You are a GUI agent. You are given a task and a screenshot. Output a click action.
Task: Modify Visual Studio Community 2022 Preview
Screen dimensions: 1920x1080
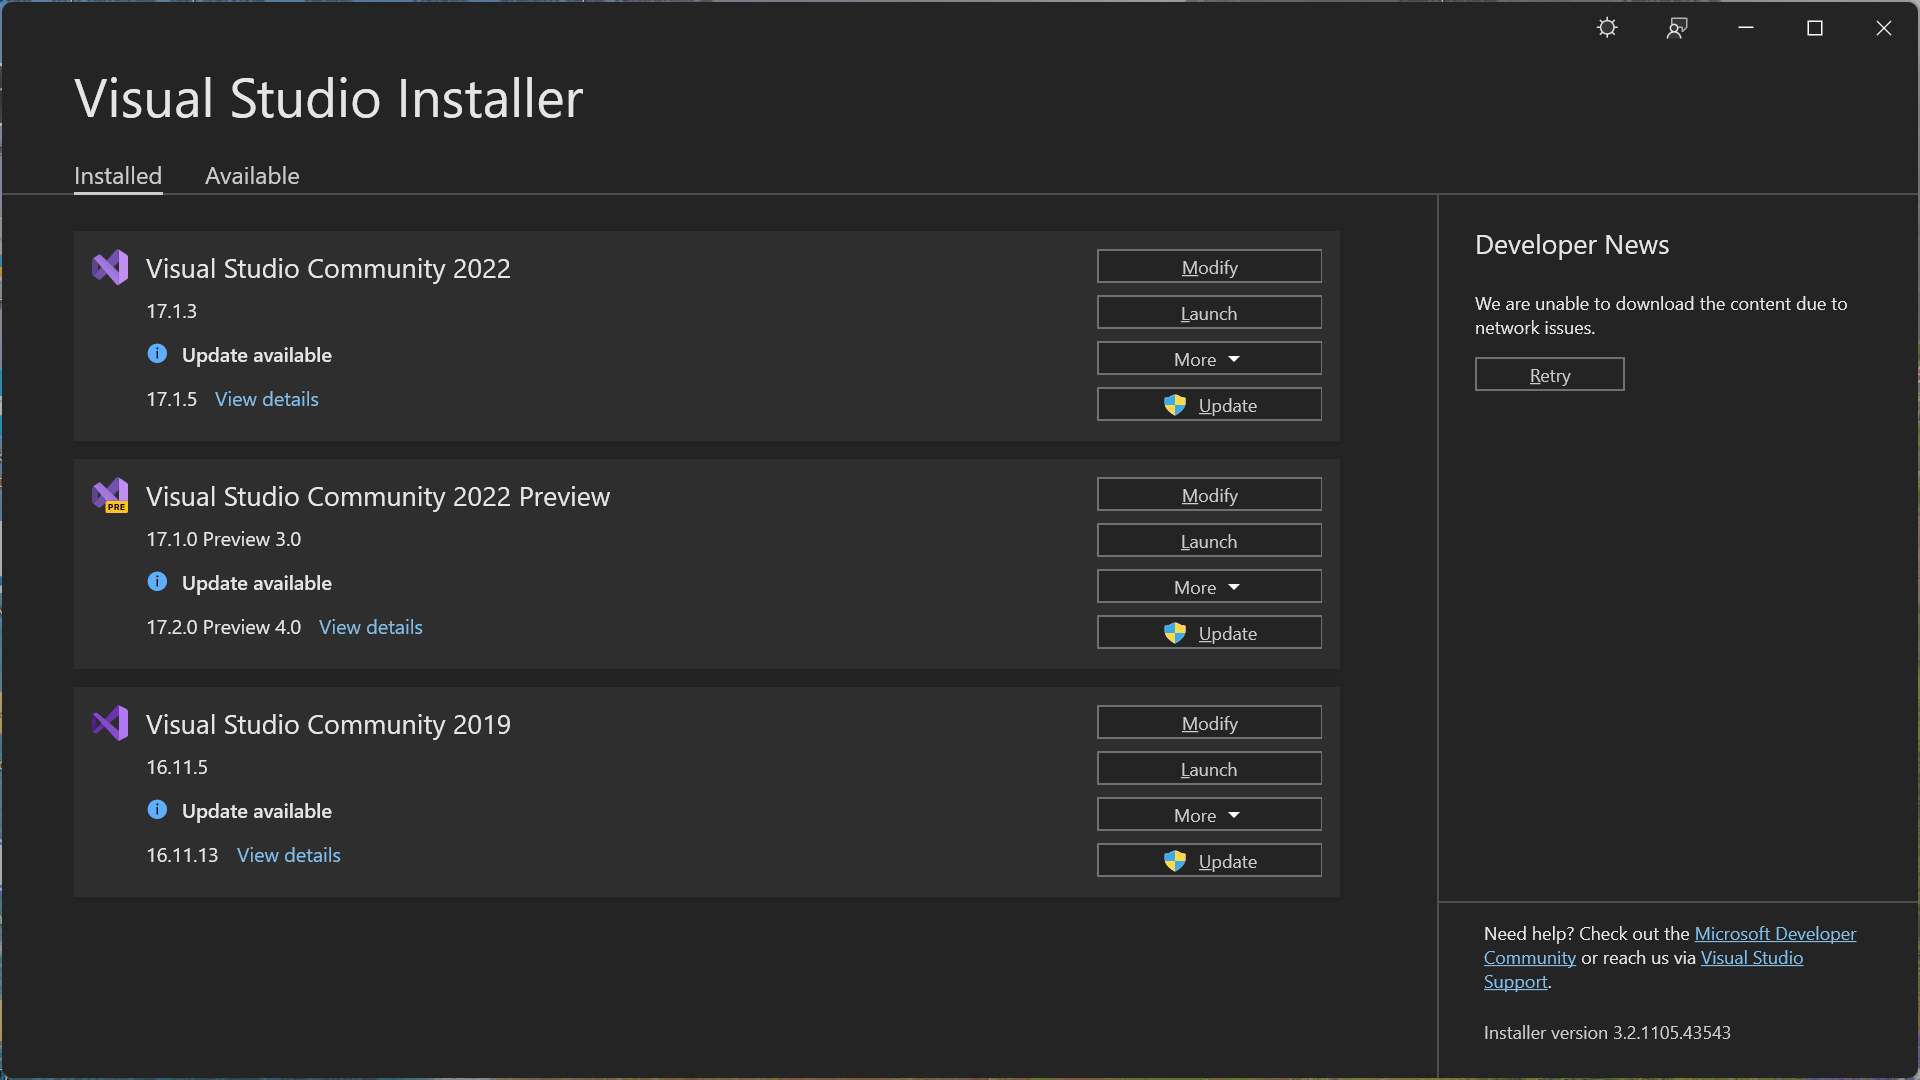tap(1208, 494)
